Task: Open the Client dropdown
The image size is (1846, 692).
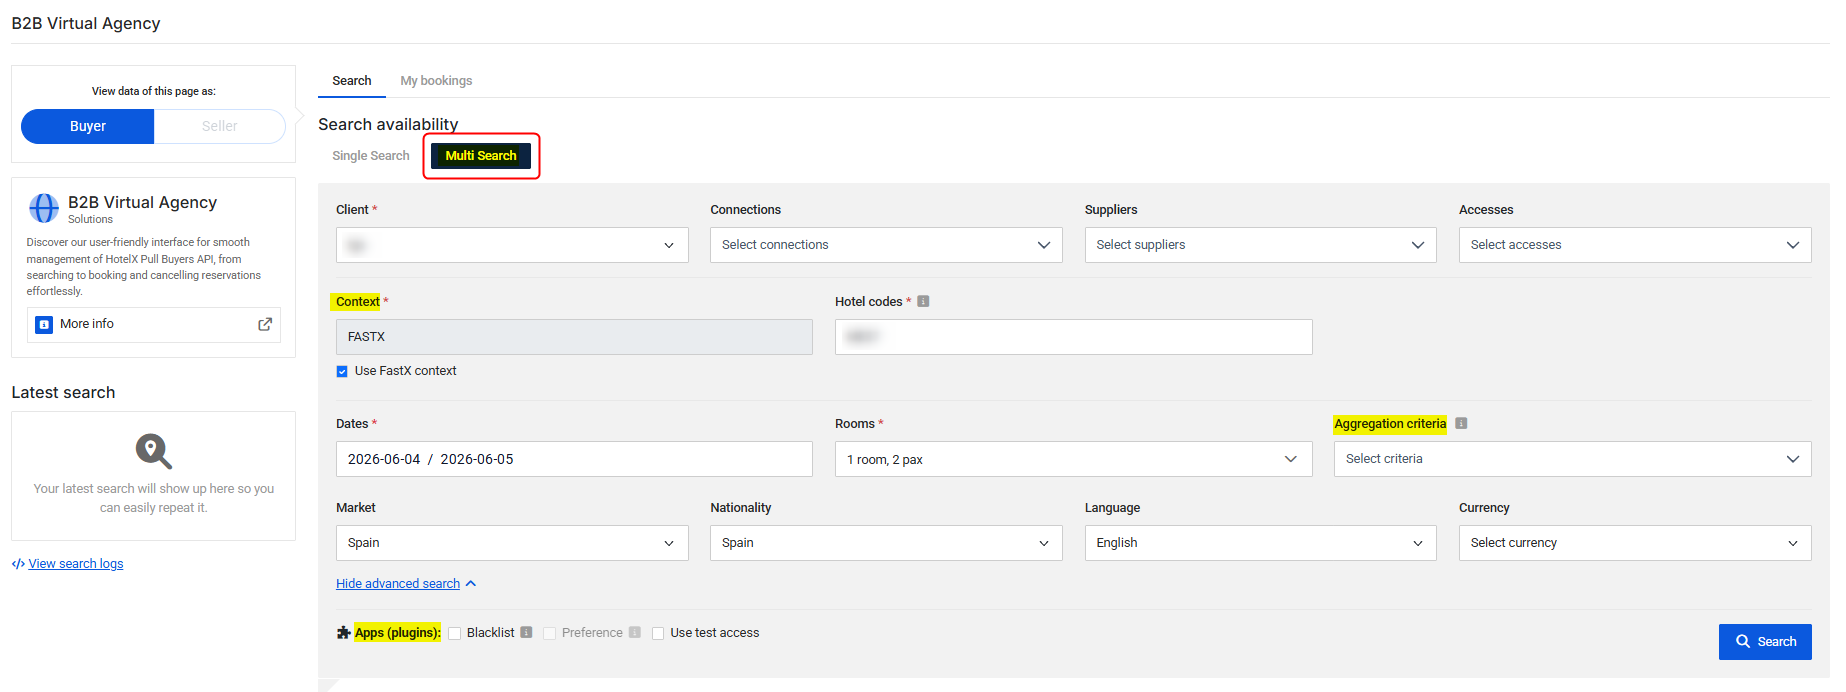Action: tap(512, 245)
